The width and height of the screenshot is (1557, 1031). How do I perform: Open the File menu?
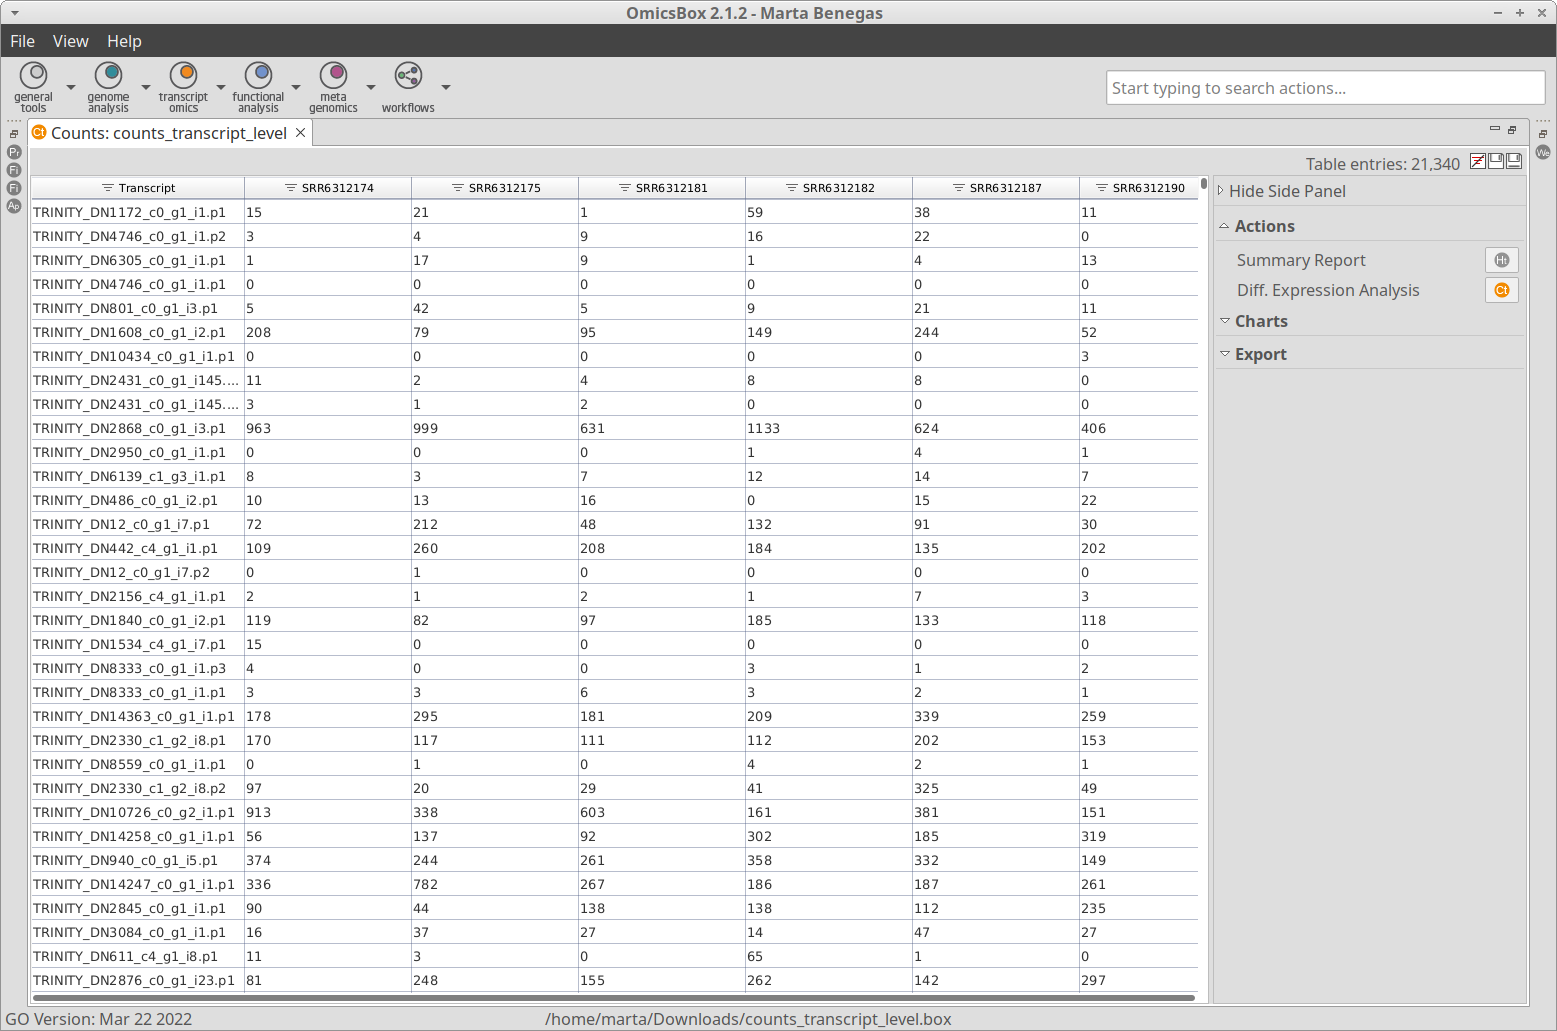[x=22, y=41]
